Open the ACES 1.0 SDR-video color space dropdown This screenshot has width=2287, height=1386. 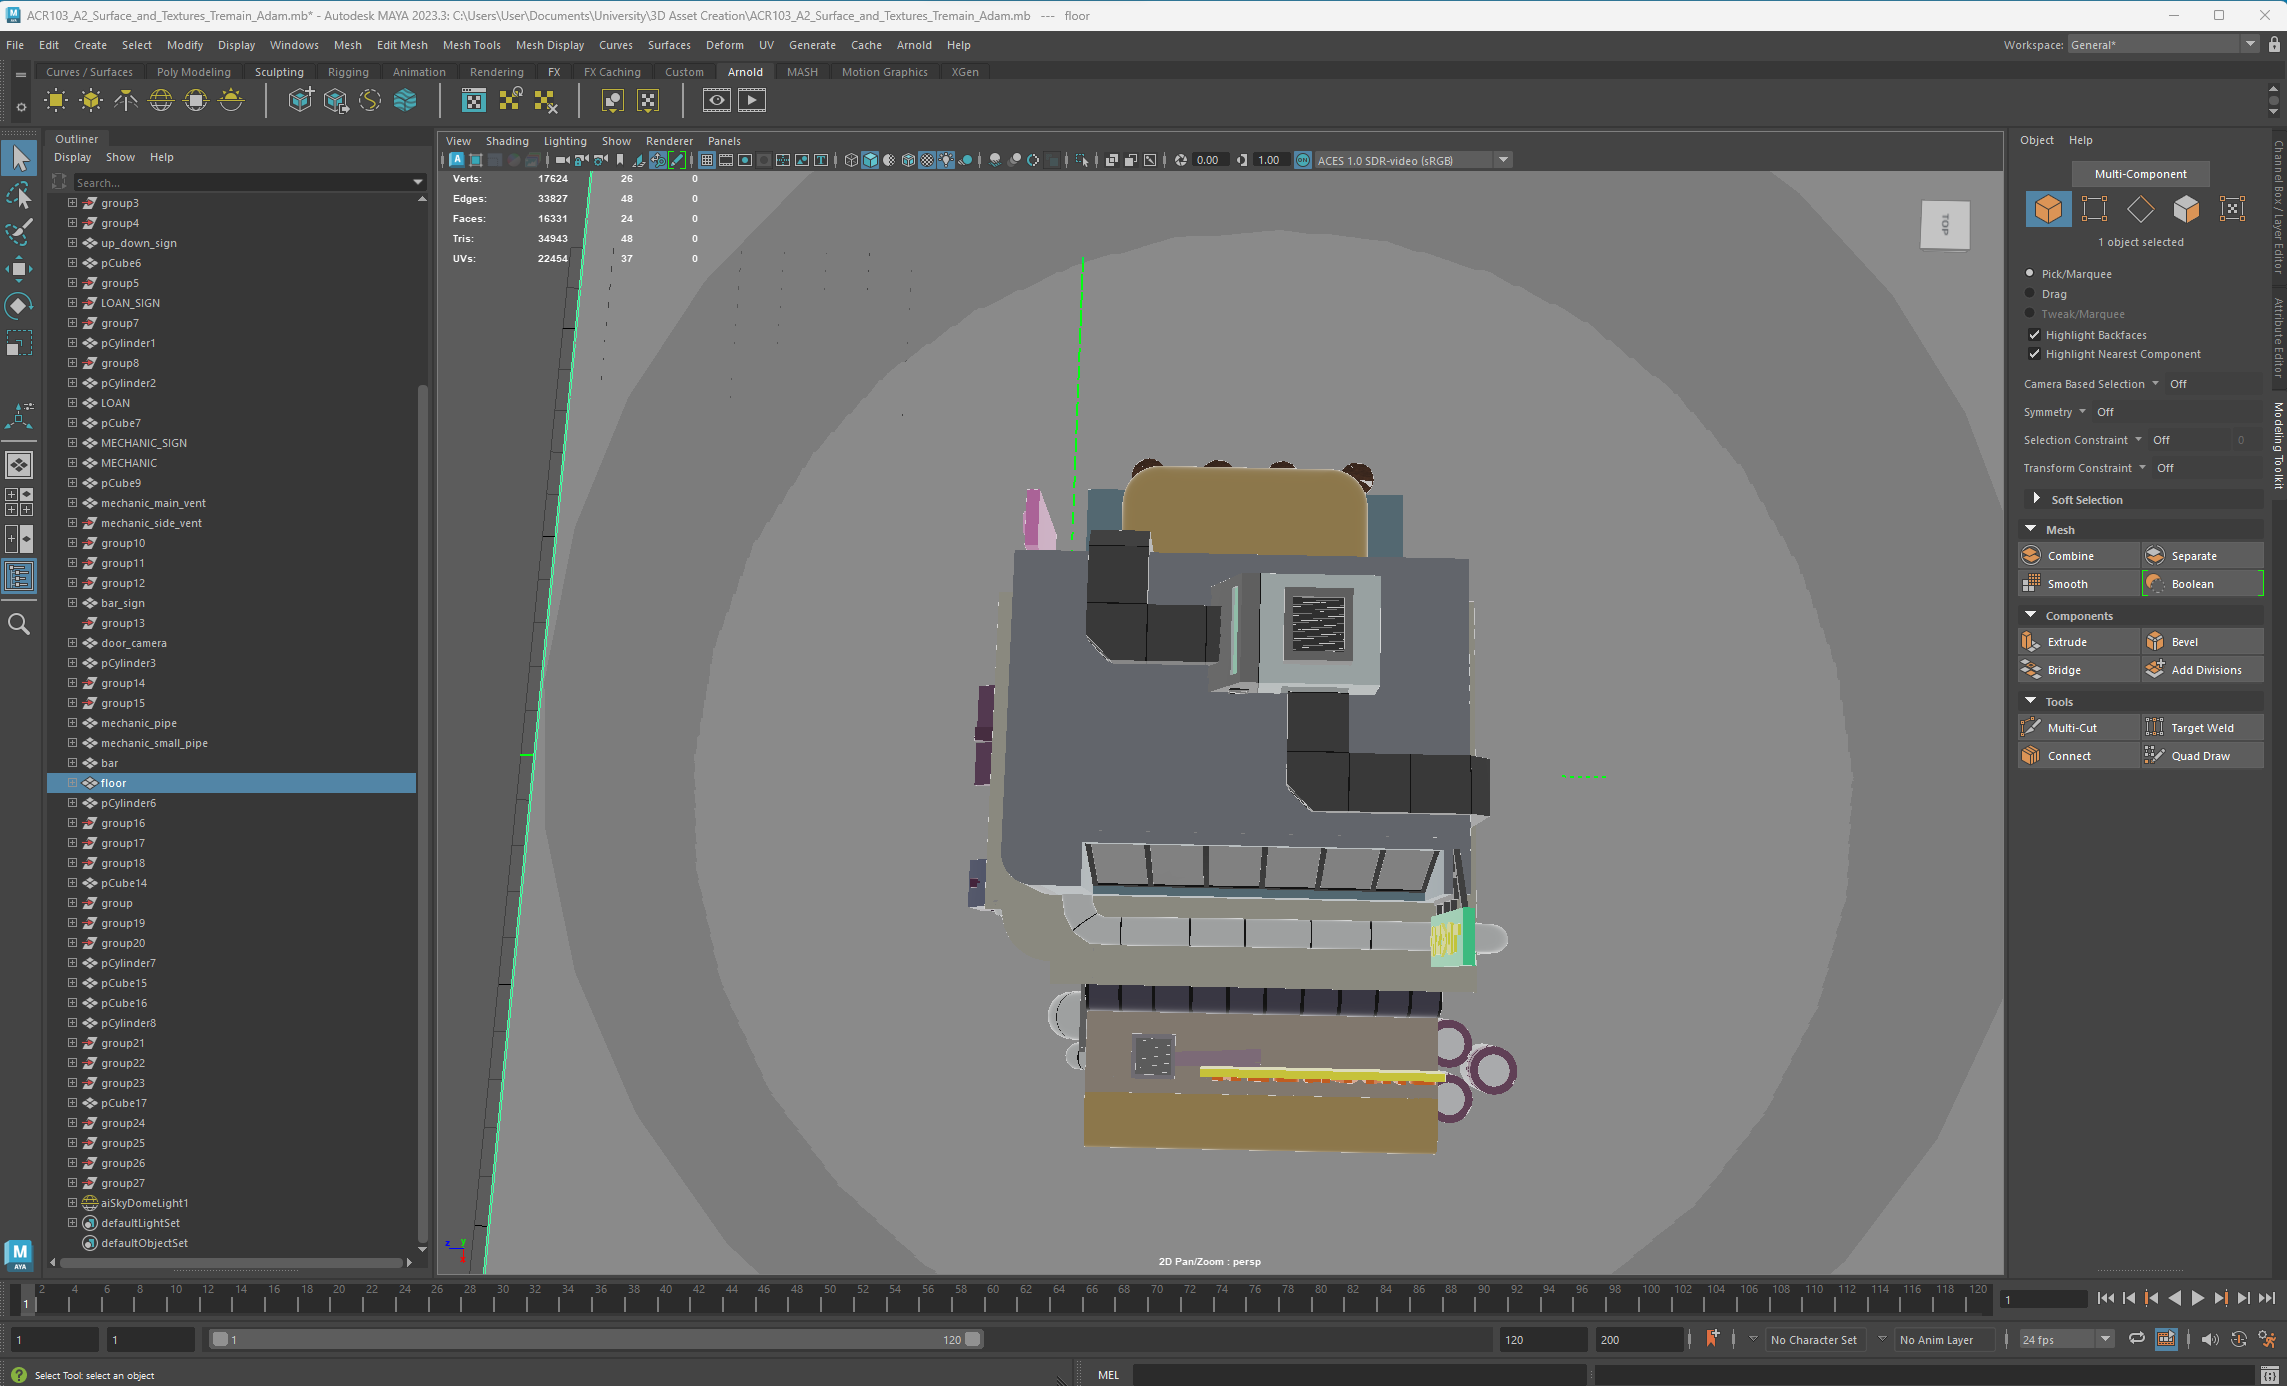click(x=1503, y=160)
